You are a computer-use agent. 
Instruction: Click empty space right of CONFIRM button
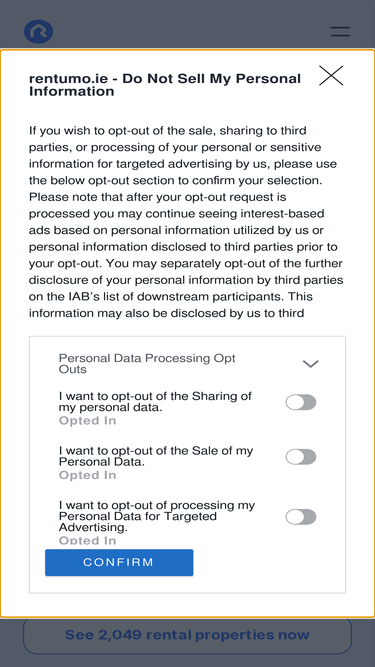tap(268, 562)
